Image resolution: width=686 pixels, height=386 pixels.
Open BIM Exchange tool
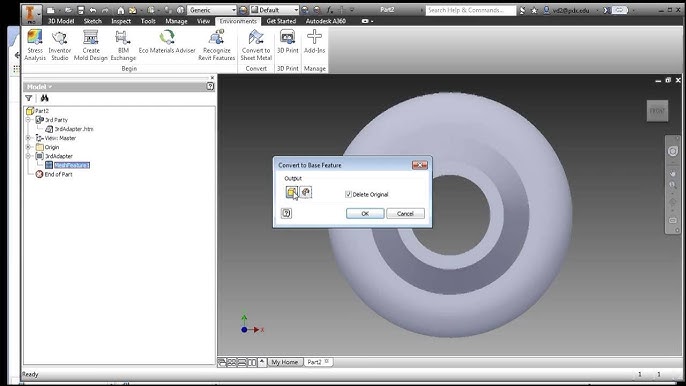coord(123,45)
